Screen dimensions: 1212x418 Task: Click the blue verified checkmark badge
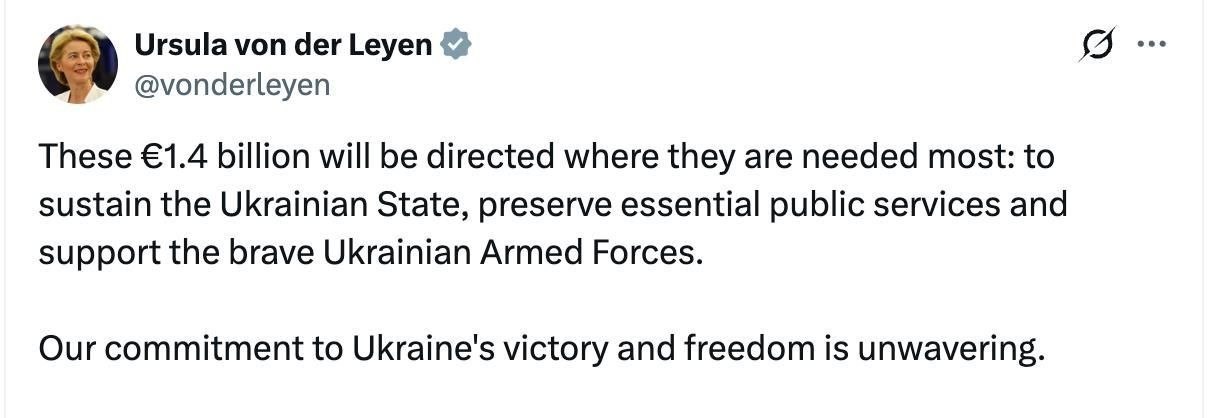[x=458, y=45]
